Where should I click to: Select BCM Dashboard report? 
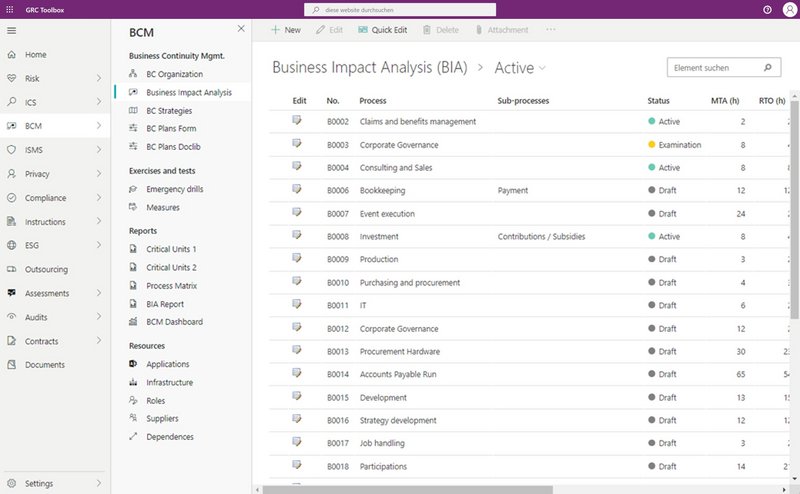point(174,322)
